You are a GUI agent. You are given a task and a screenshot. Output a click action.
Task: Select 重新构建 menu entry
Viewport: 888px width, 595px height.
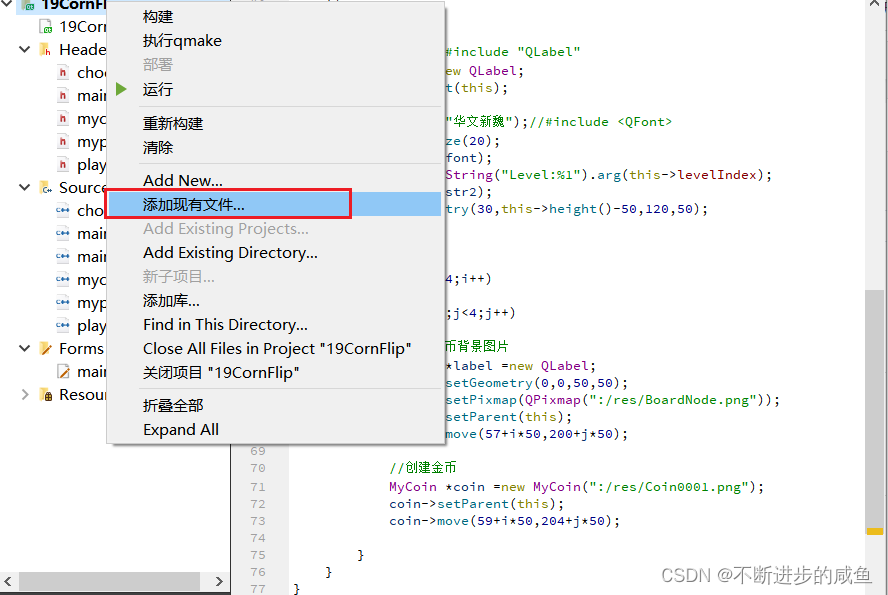pos(173,123)
